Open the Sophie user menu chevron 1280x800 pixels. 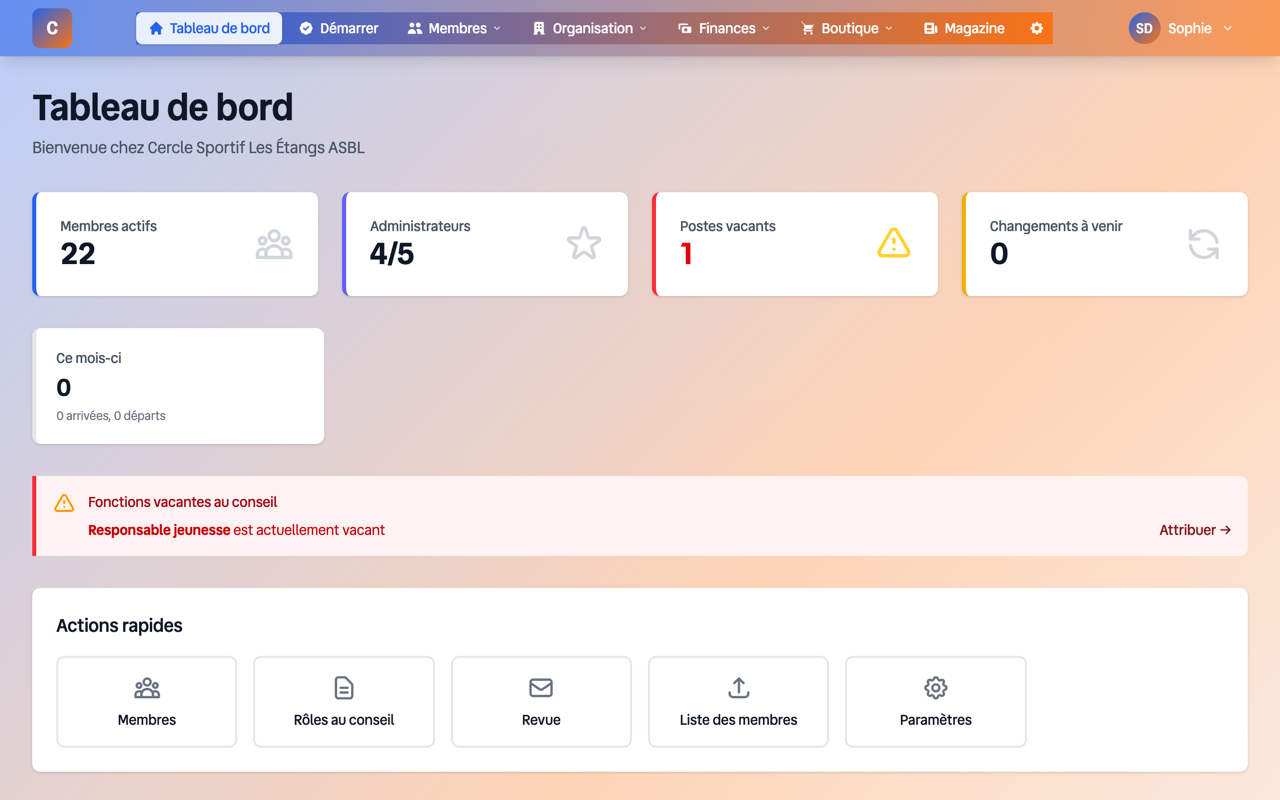1228,28
